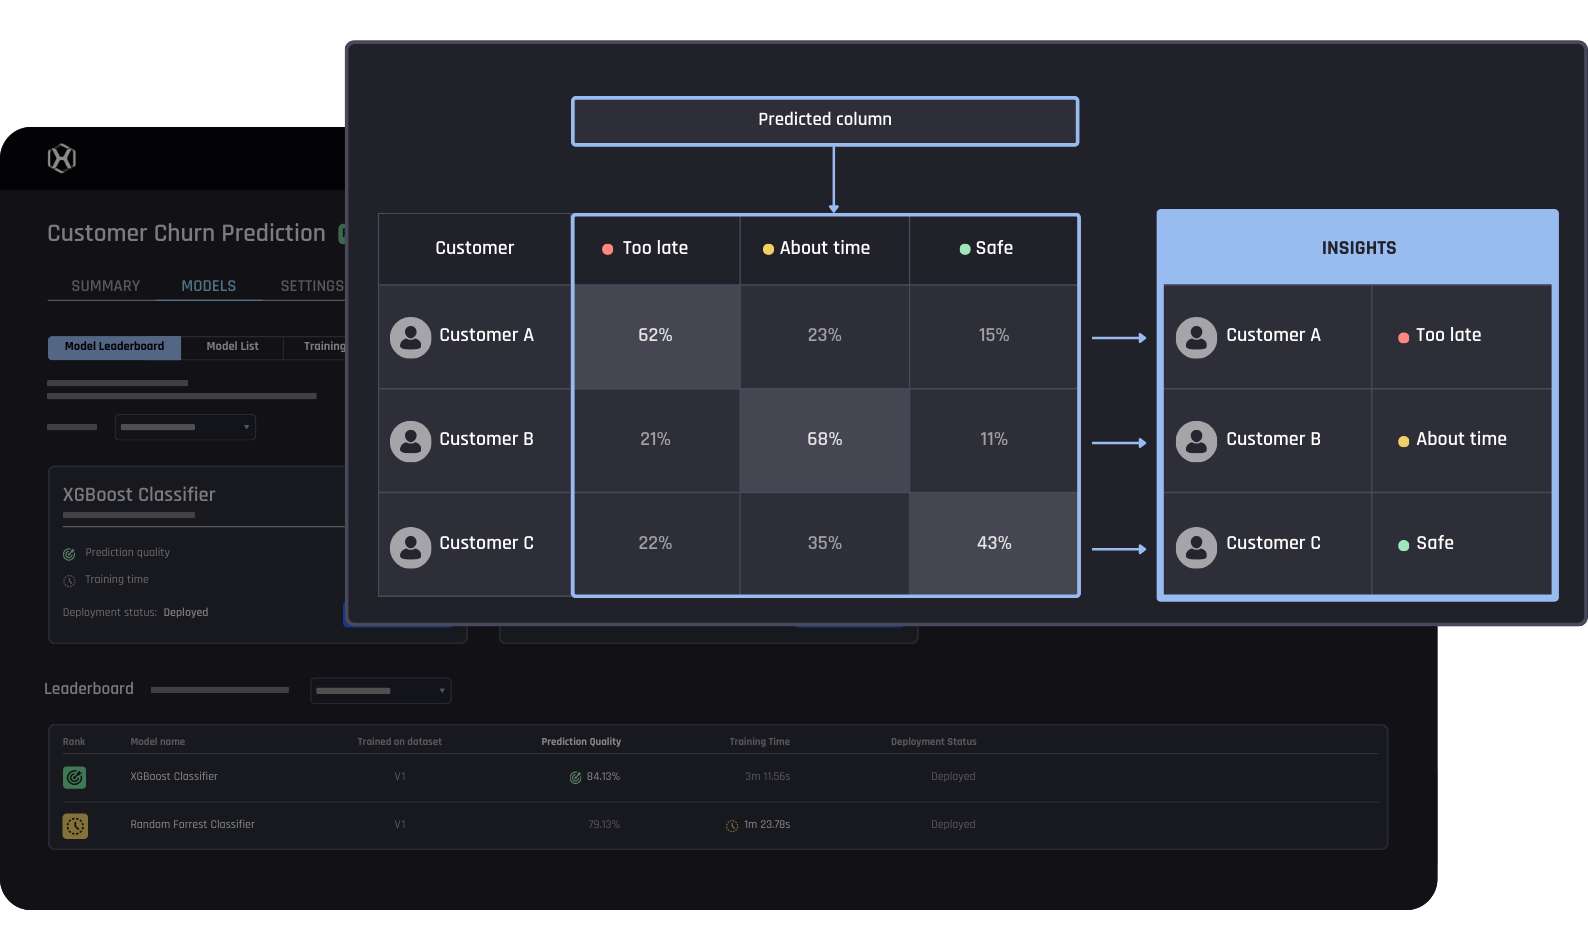Click the Predicted column label box
The height and width of the screenshot is (950, 1588).
coord(825,121)
